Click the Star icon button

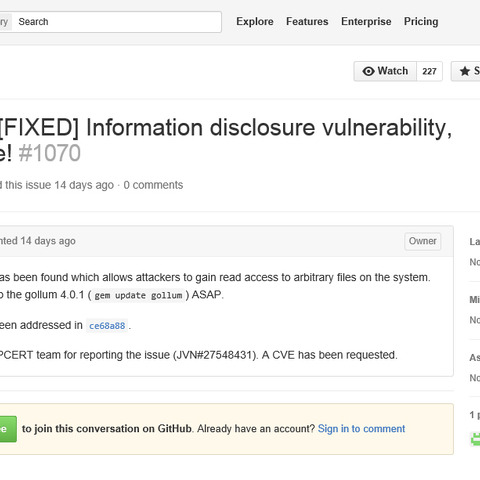(466, 71)
